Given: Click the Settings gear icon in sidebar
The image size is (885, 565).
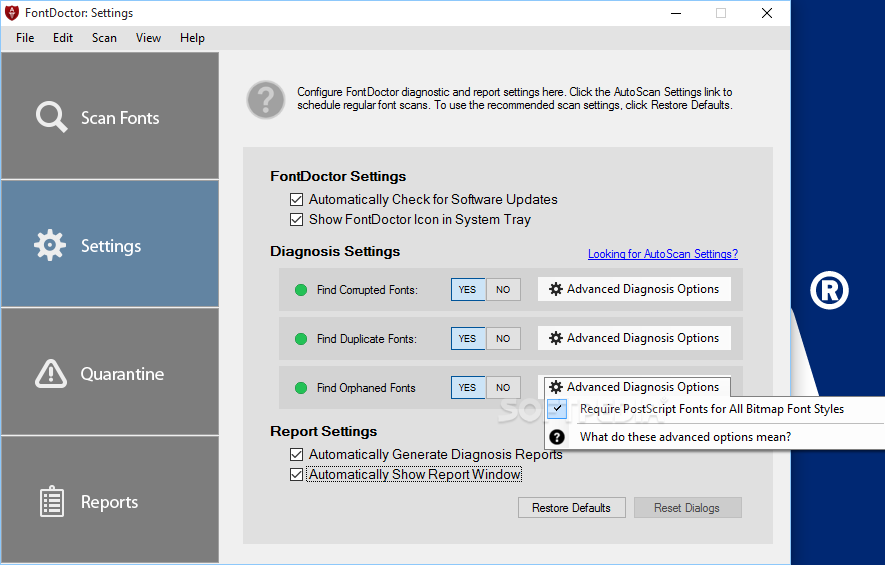Looking at the screenshot, I should pos(50,245).
